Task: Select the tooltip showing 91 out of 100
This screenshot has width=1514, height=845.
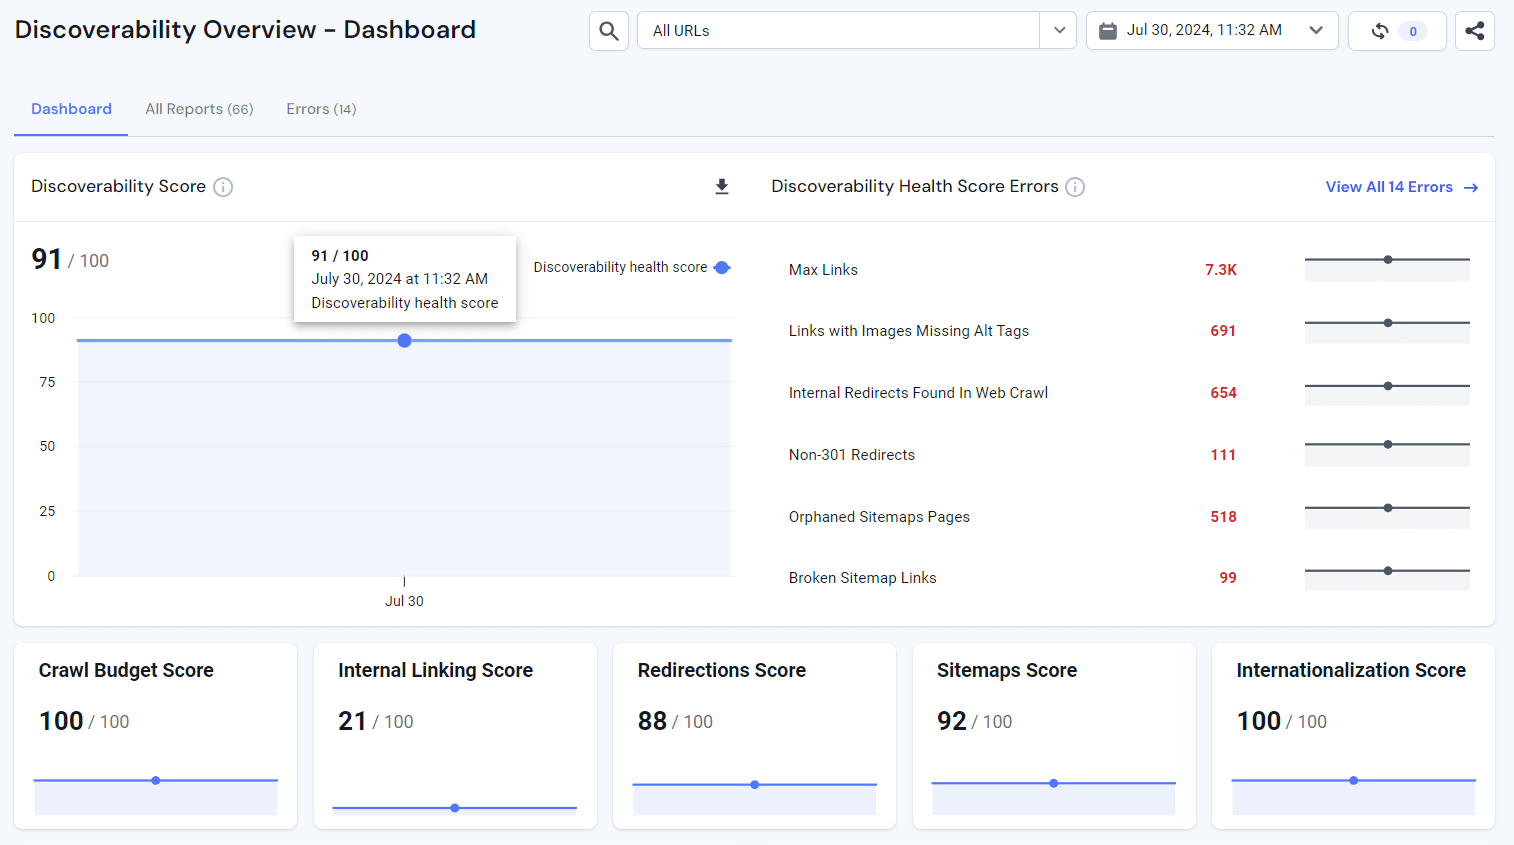Action: 404,278
